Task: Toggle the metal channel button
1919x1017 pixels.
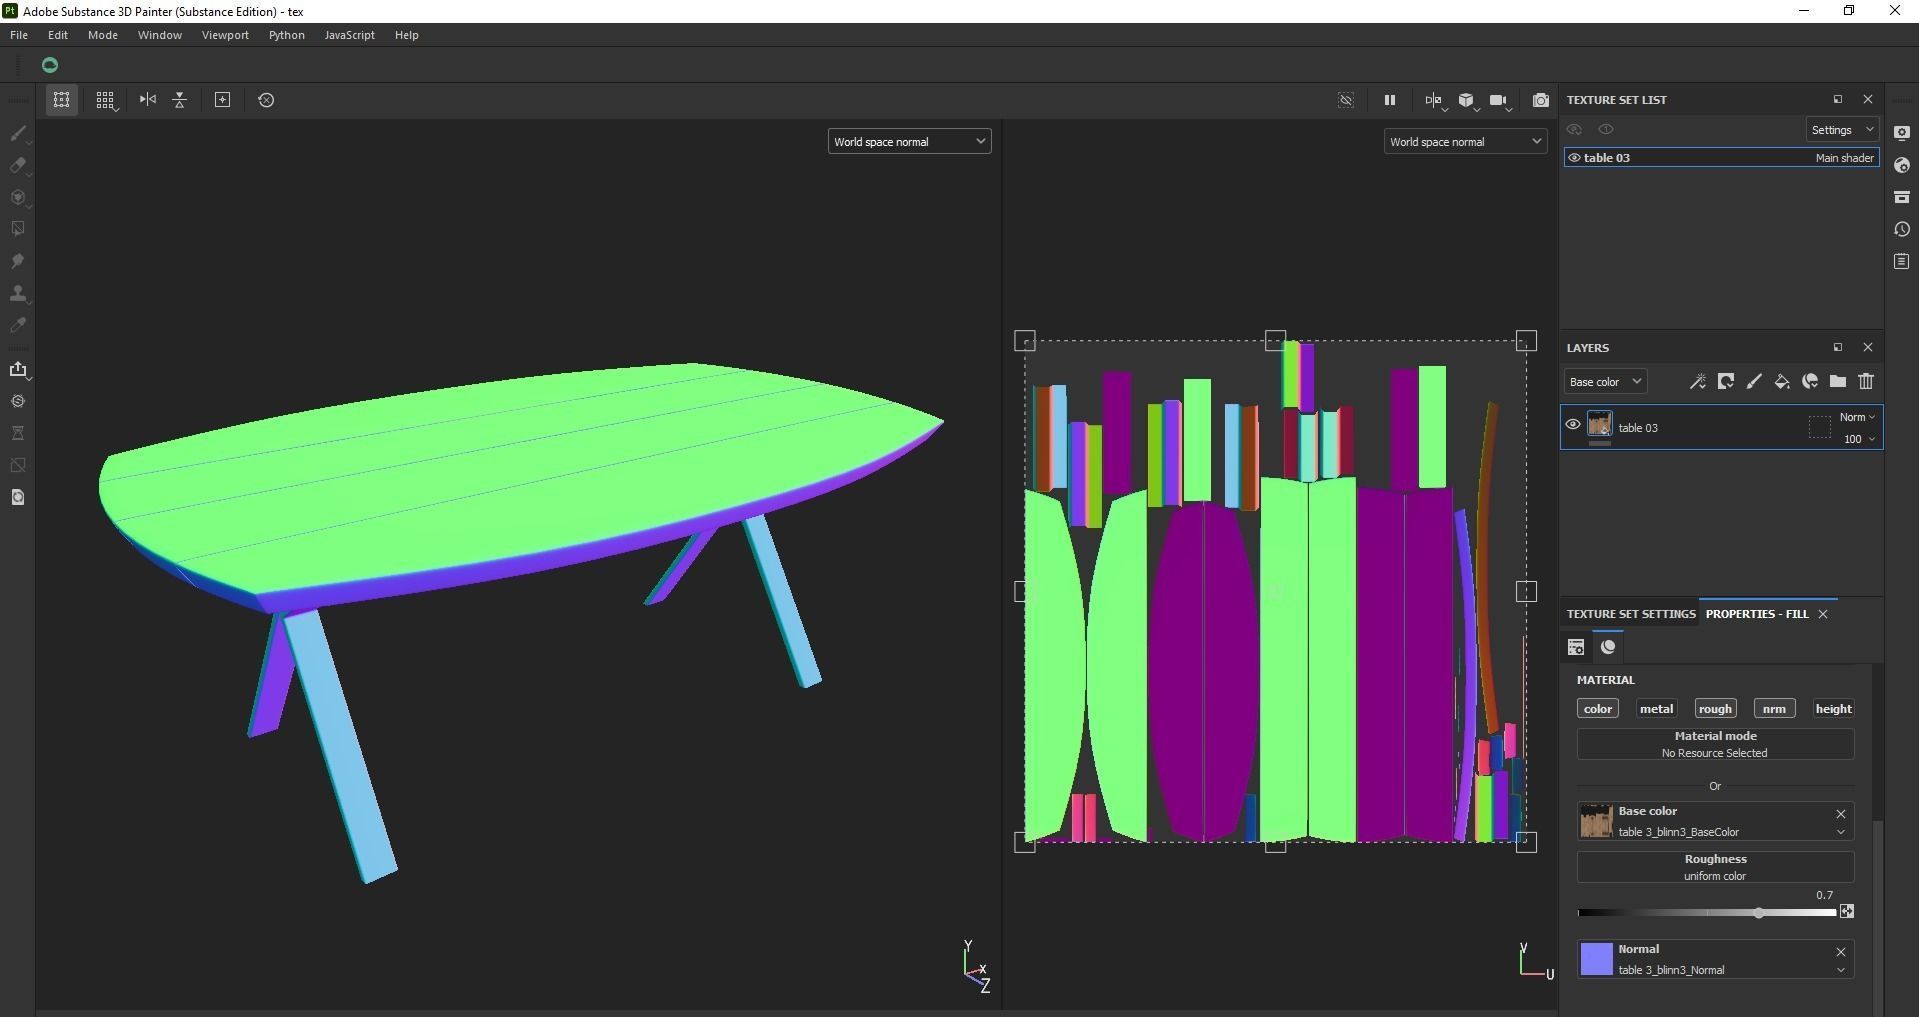Action: pos(1656,709)
